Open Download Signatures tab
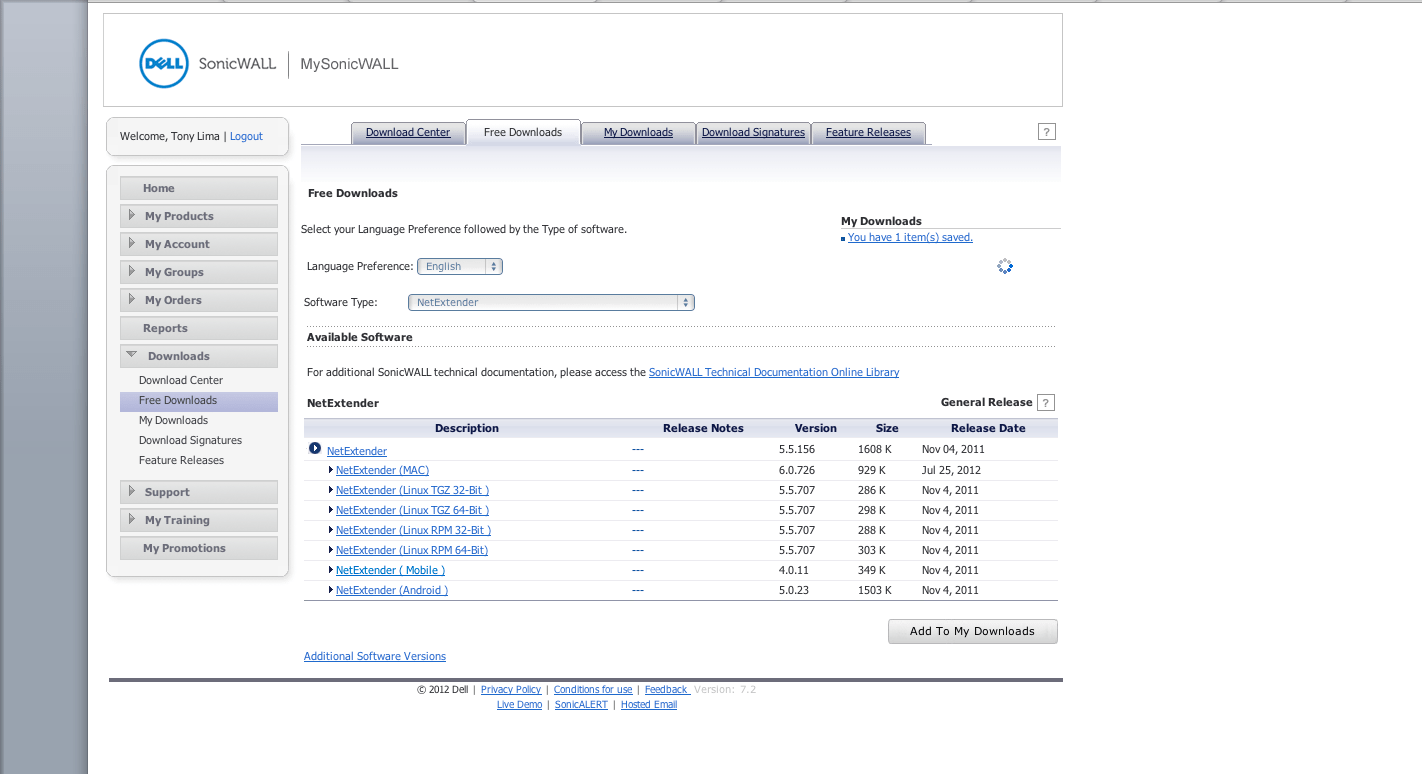 coord(753,132)
